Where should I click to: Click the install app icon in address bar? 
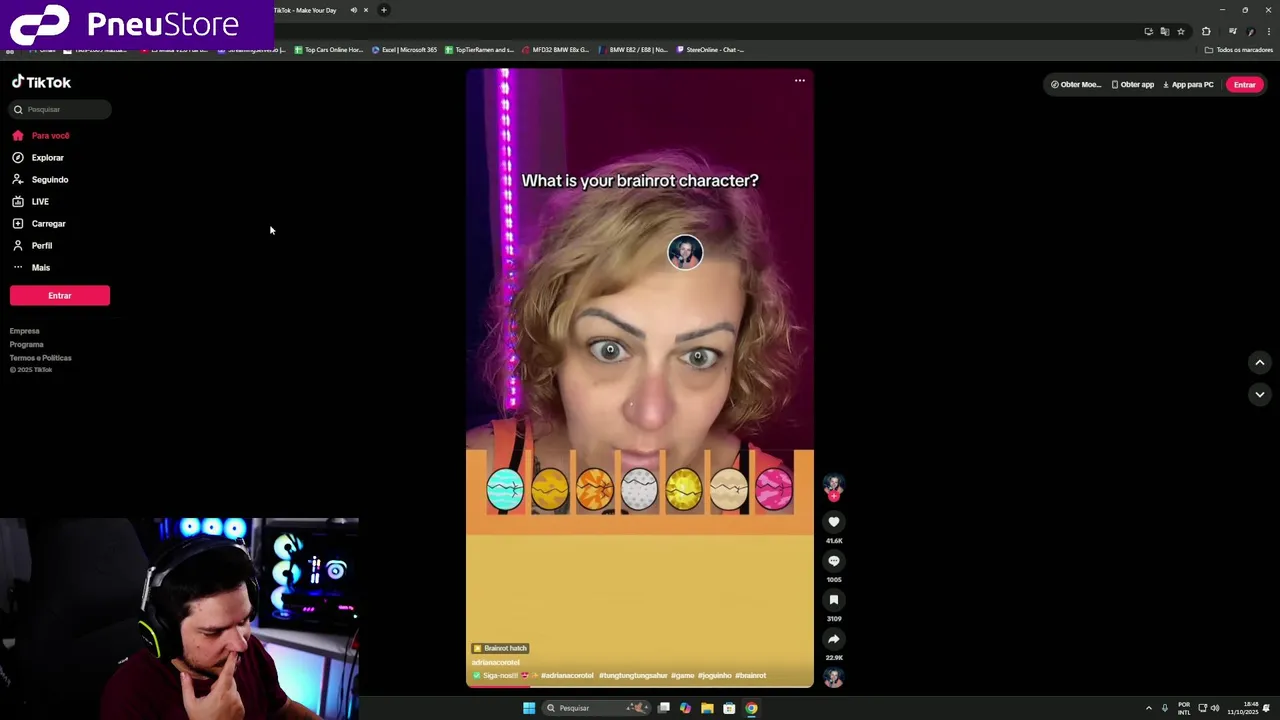(x=1148, y=31)
